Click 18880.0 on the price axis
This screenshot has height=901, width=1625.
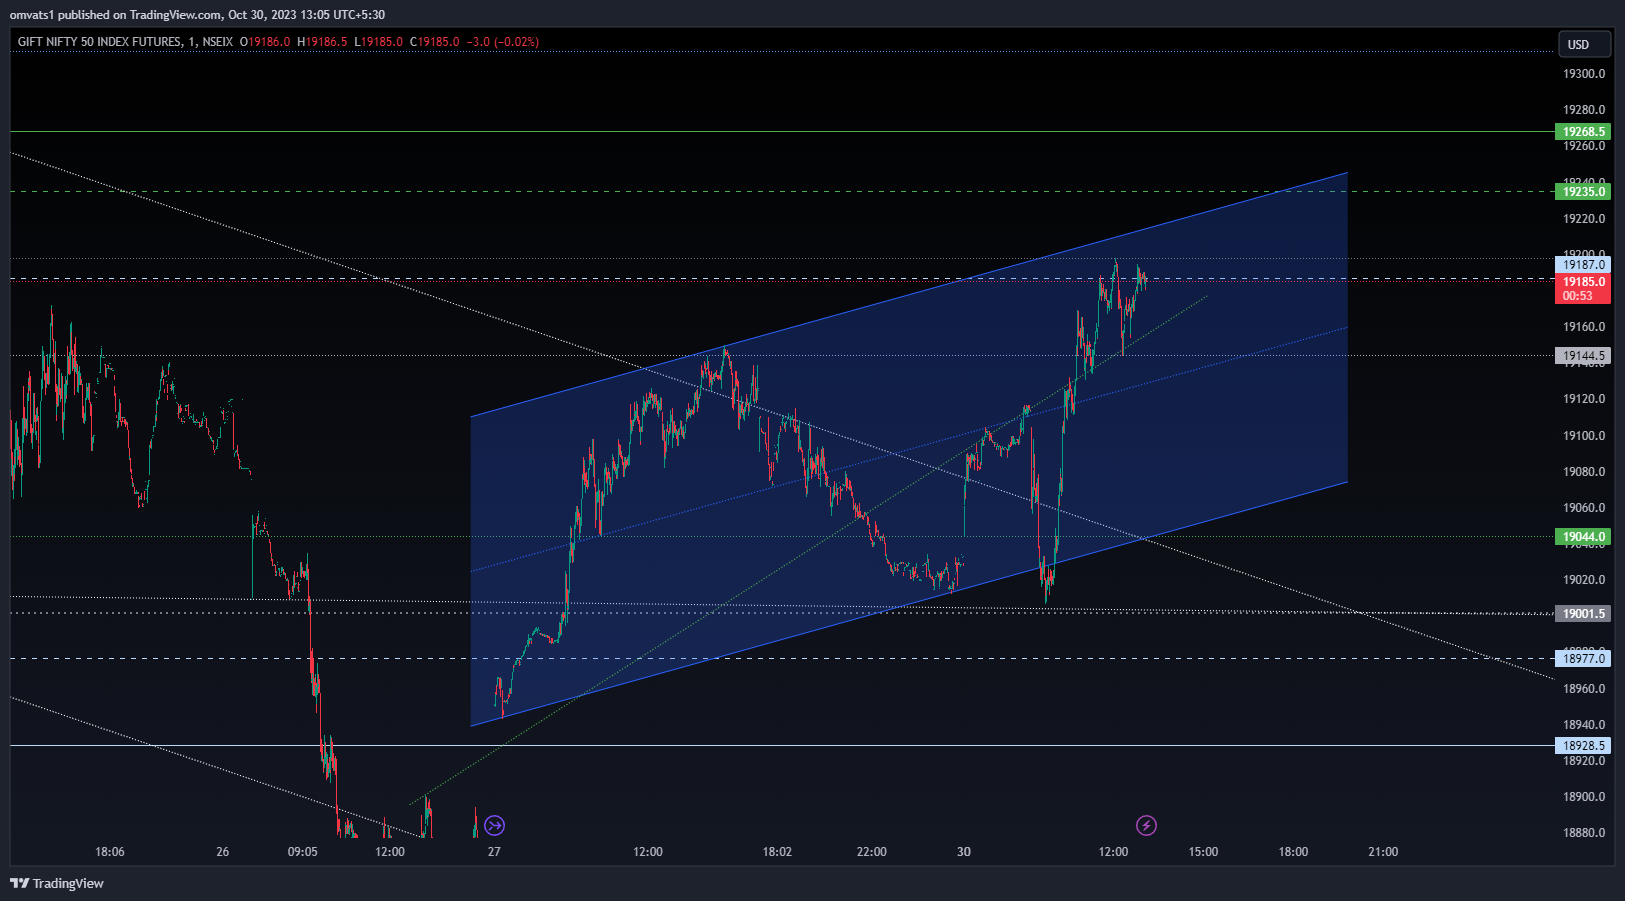click(1584, 833)
